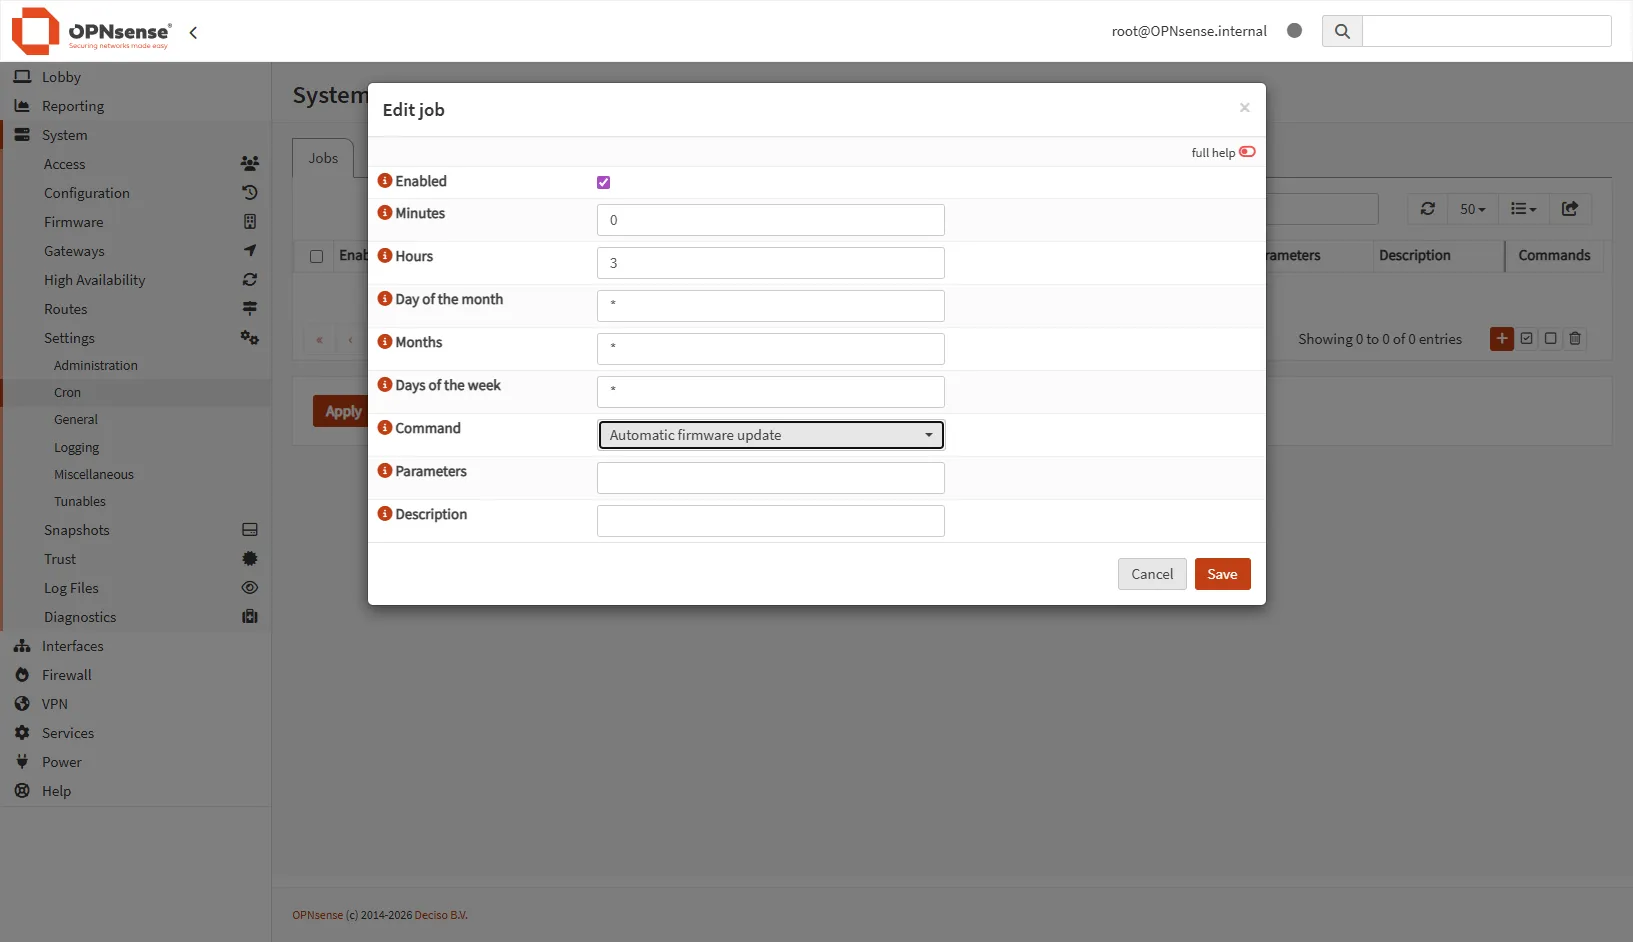Click into the Hours input field
Viewport: 1633px width, 942px height.
click(770, 263)
